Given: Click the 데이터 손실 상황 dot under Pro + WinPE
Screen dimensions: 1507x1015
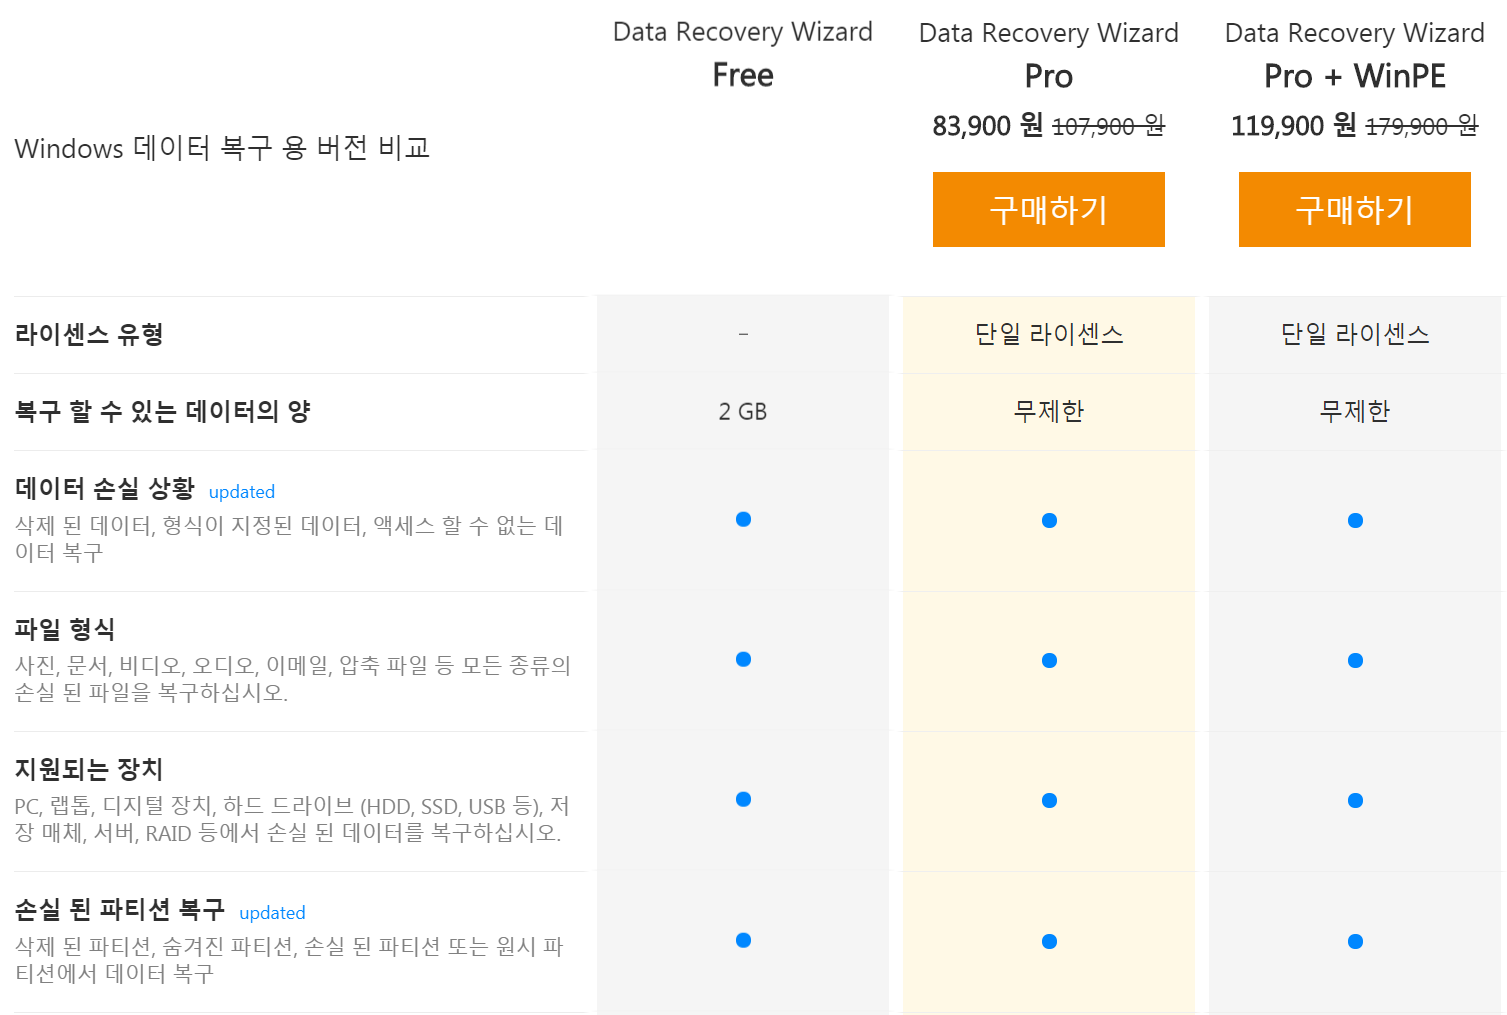Looking at the screenshot, I should (1355, 520).
